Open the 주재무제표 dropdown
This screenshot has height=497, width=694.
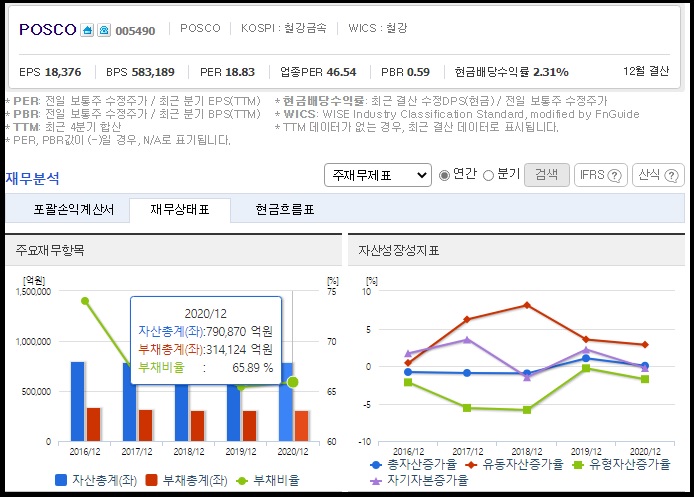point(378,175)
